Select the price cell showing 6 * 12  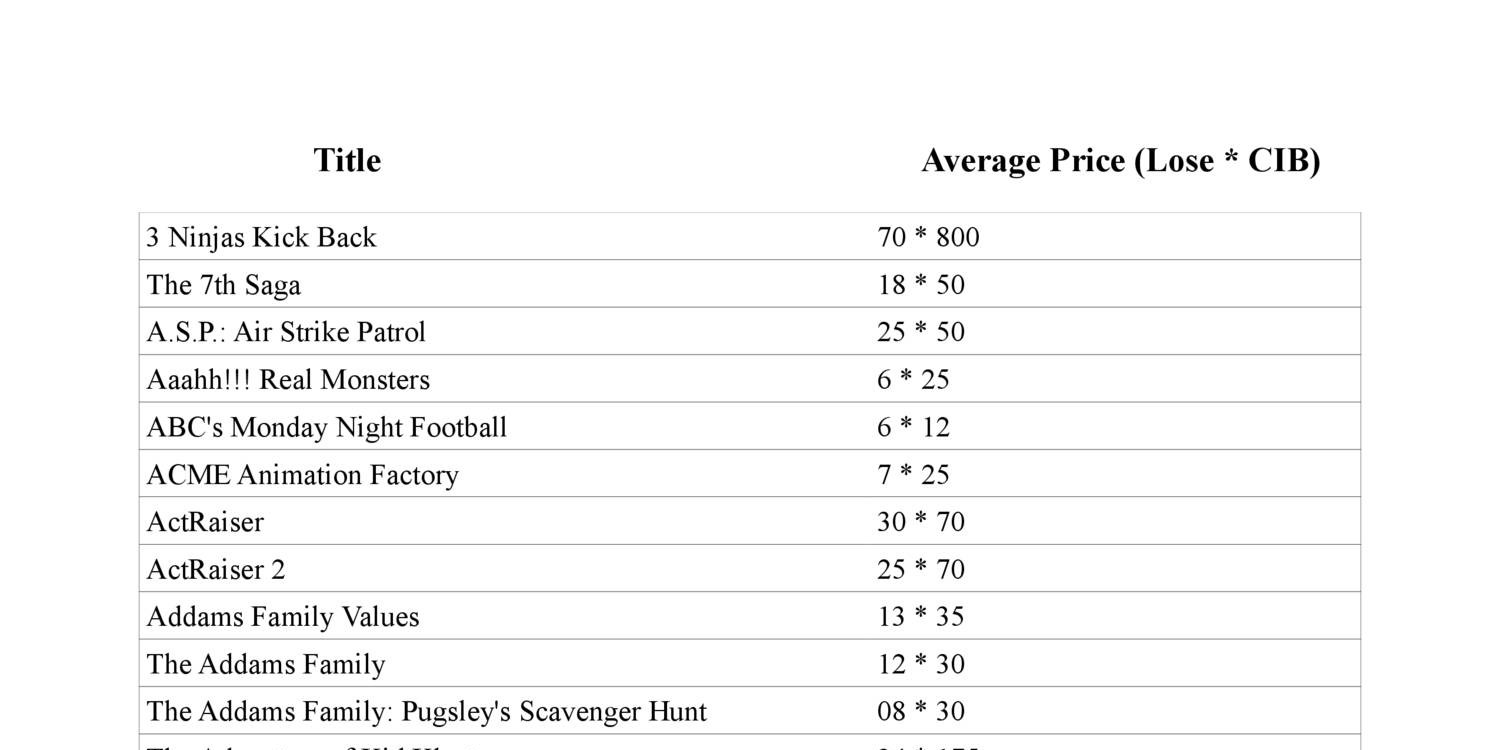[913, 427]
